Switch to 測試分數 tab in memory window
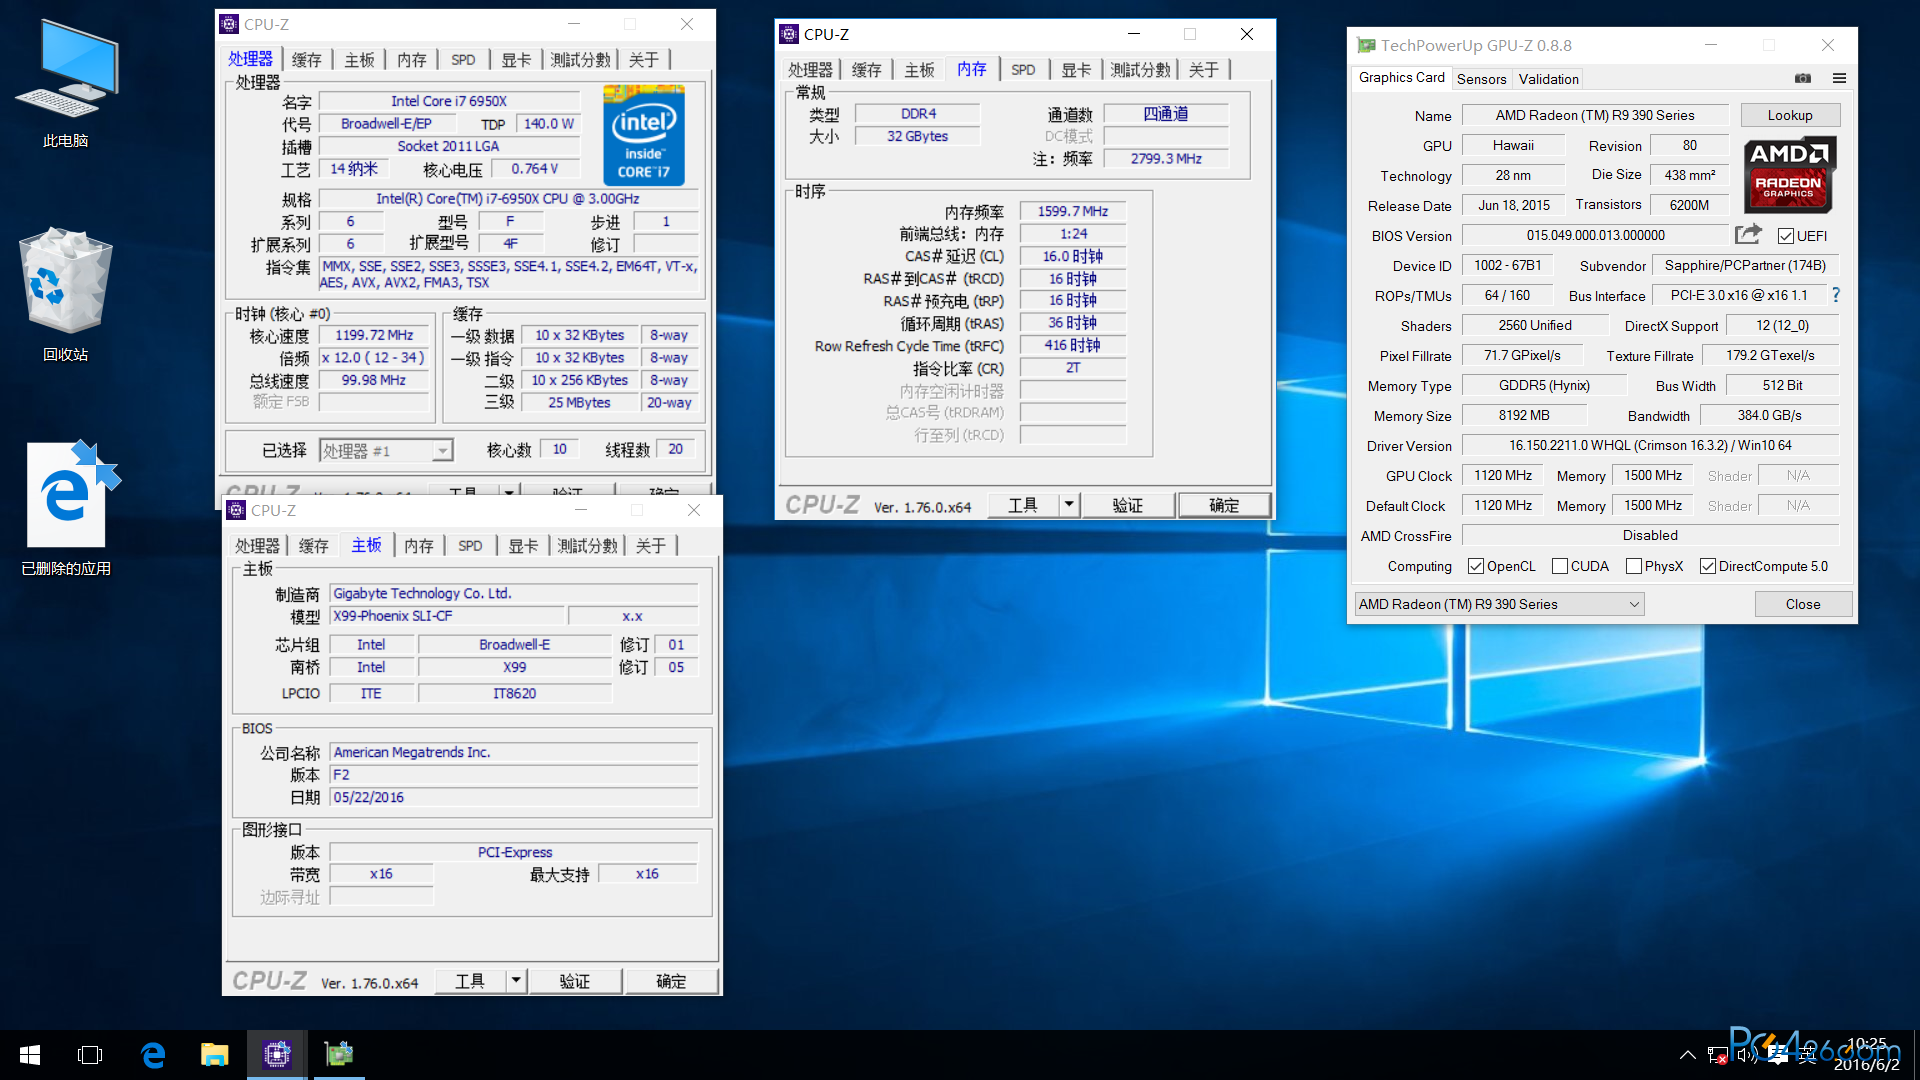This screenshot has width=1920, height=1080. coord(1140,70)
